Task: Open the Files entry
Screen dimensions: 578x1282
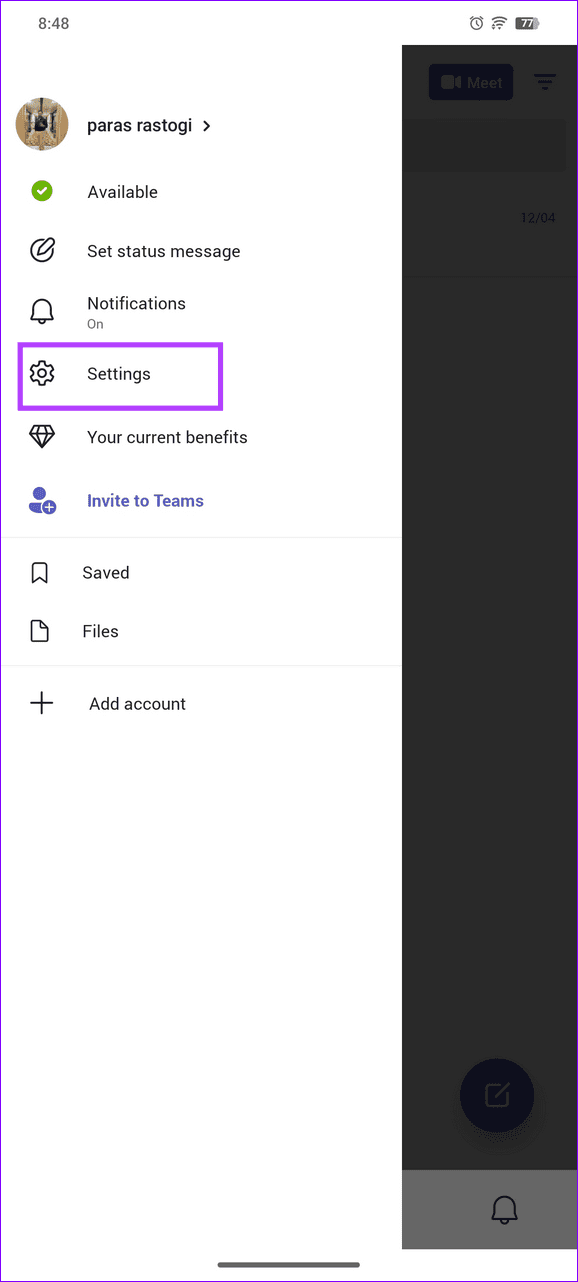Action: point(100,631)
